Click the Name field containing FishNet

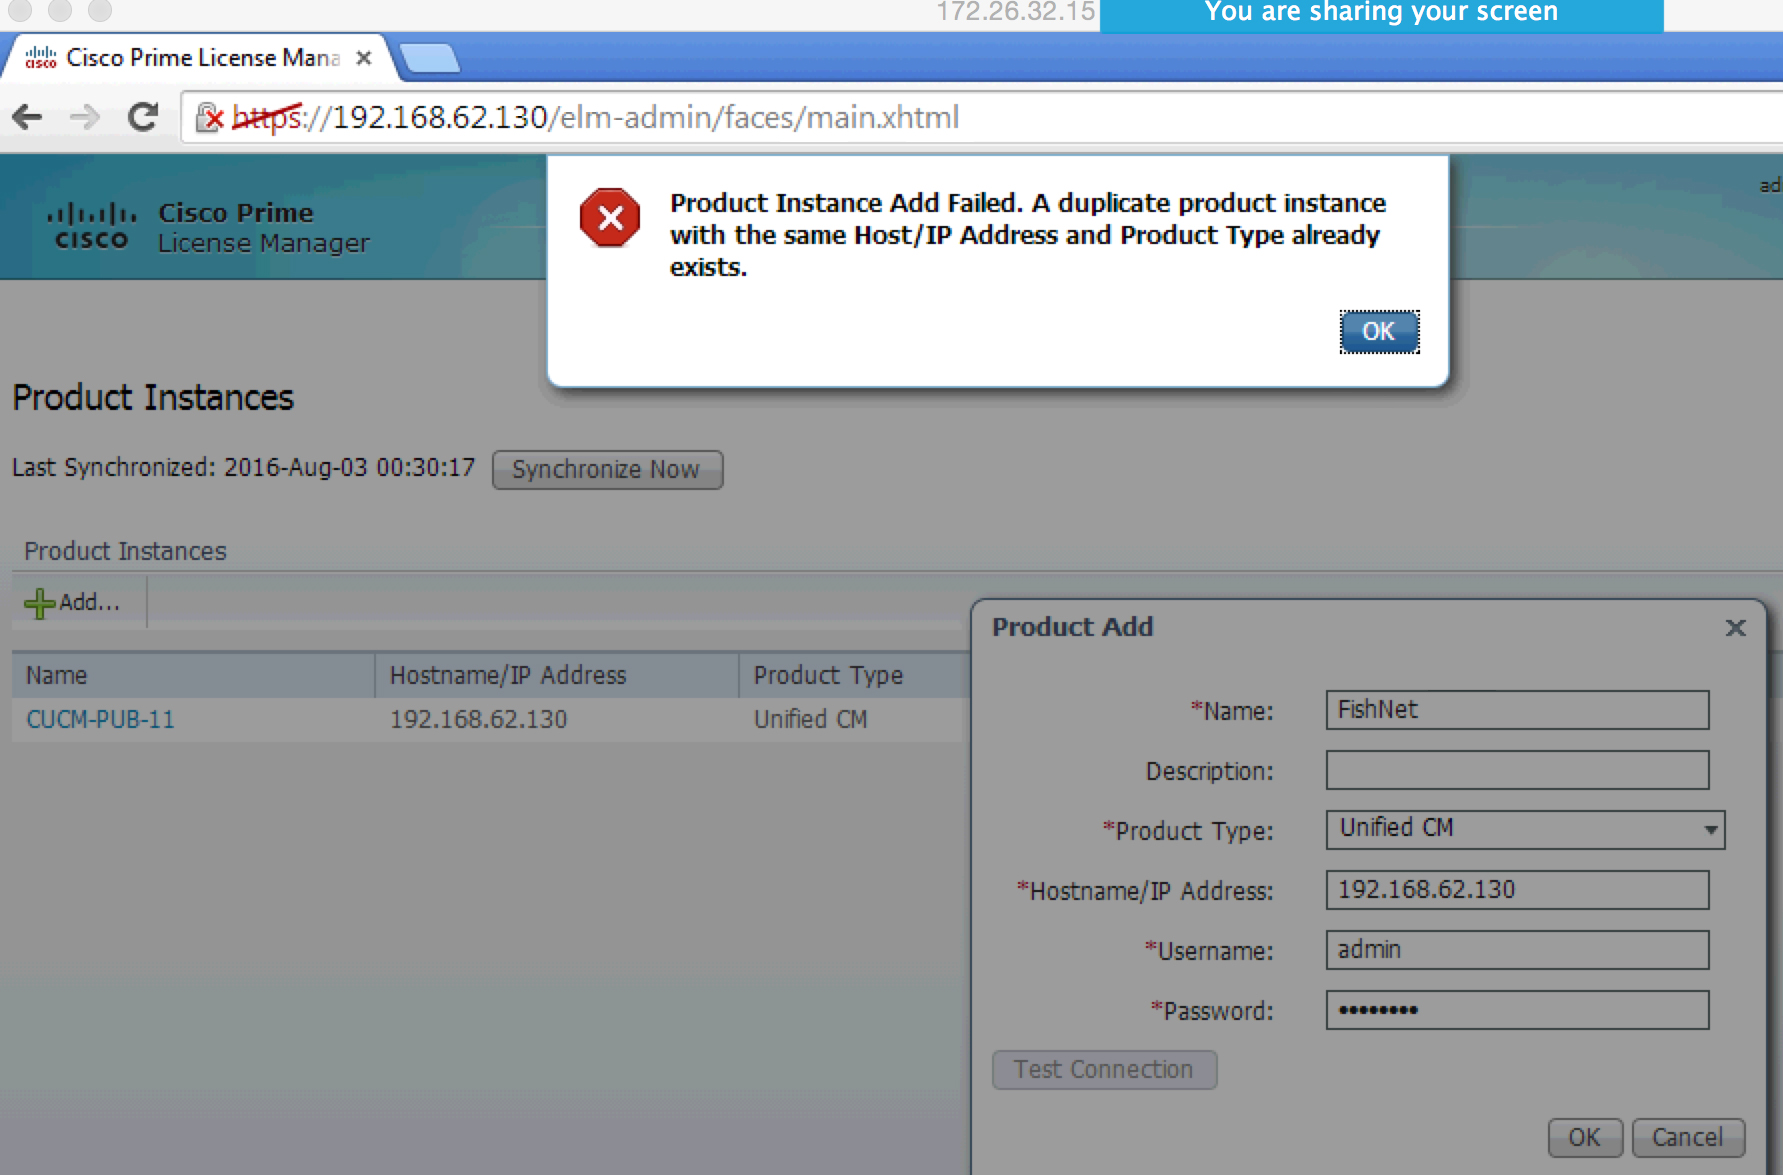(1517, 710)
